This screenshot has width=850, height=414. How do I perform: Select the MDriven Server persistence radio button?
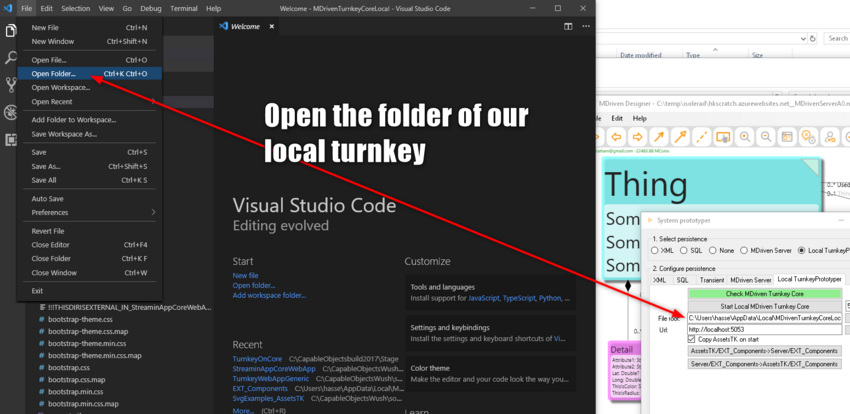point(745,250)
